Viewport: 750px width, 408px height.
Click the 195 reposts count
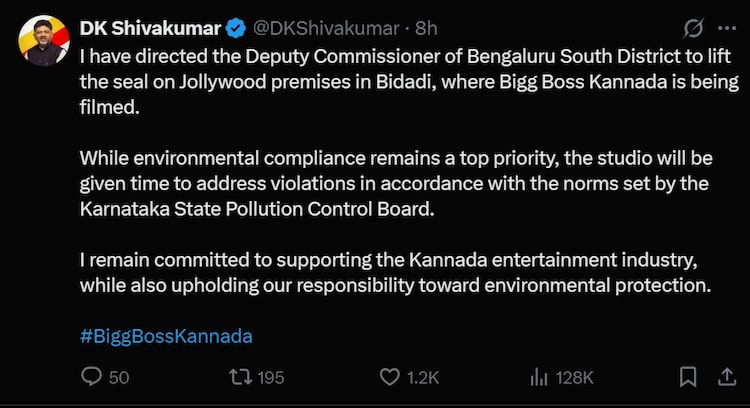click(270, 377)
